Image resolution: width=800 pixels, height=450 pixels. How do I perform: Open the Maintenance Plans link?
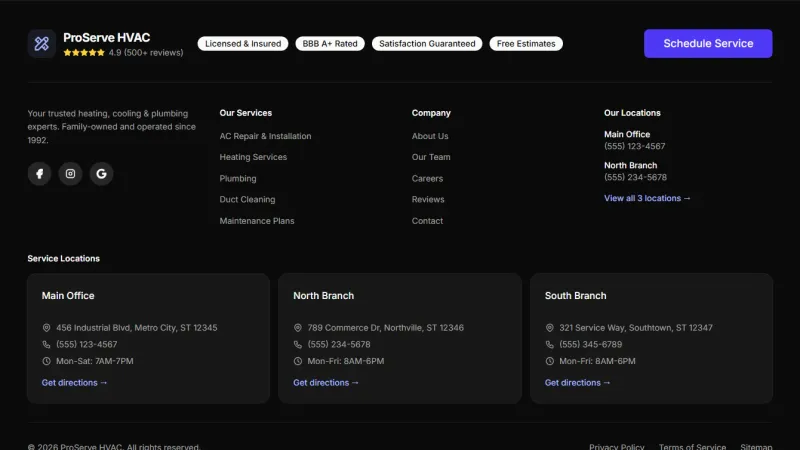(x=257, y=221)
